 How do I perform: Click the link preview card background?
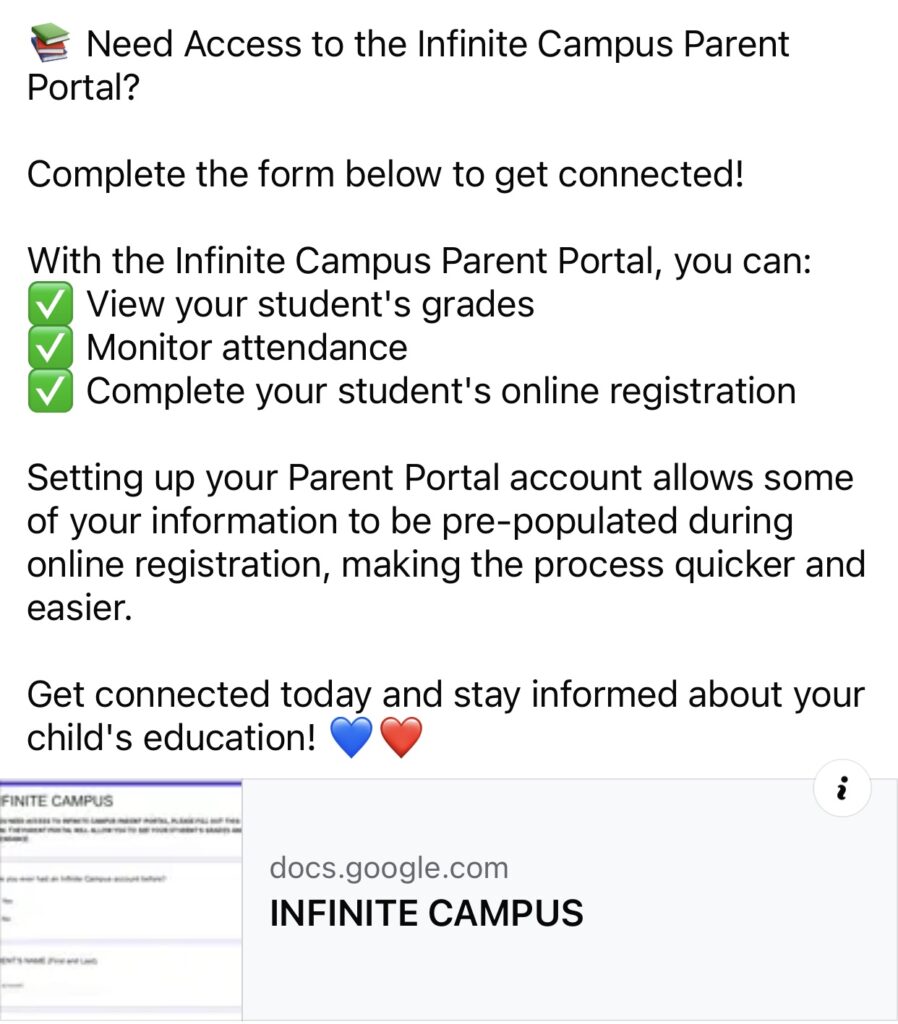coord(570,900)
